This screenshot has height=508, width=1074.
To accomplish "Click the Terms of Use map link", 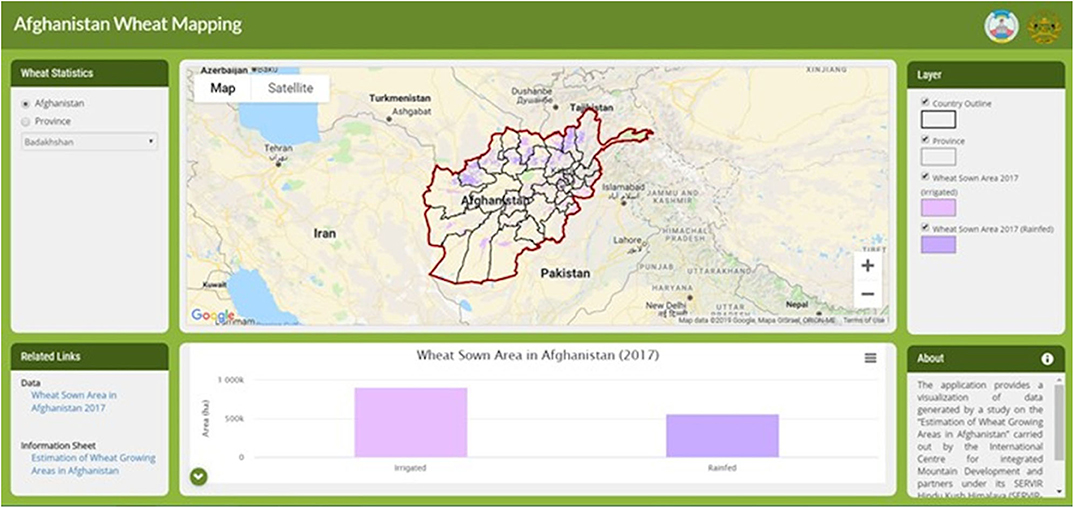I will click(x=864, y=320).
